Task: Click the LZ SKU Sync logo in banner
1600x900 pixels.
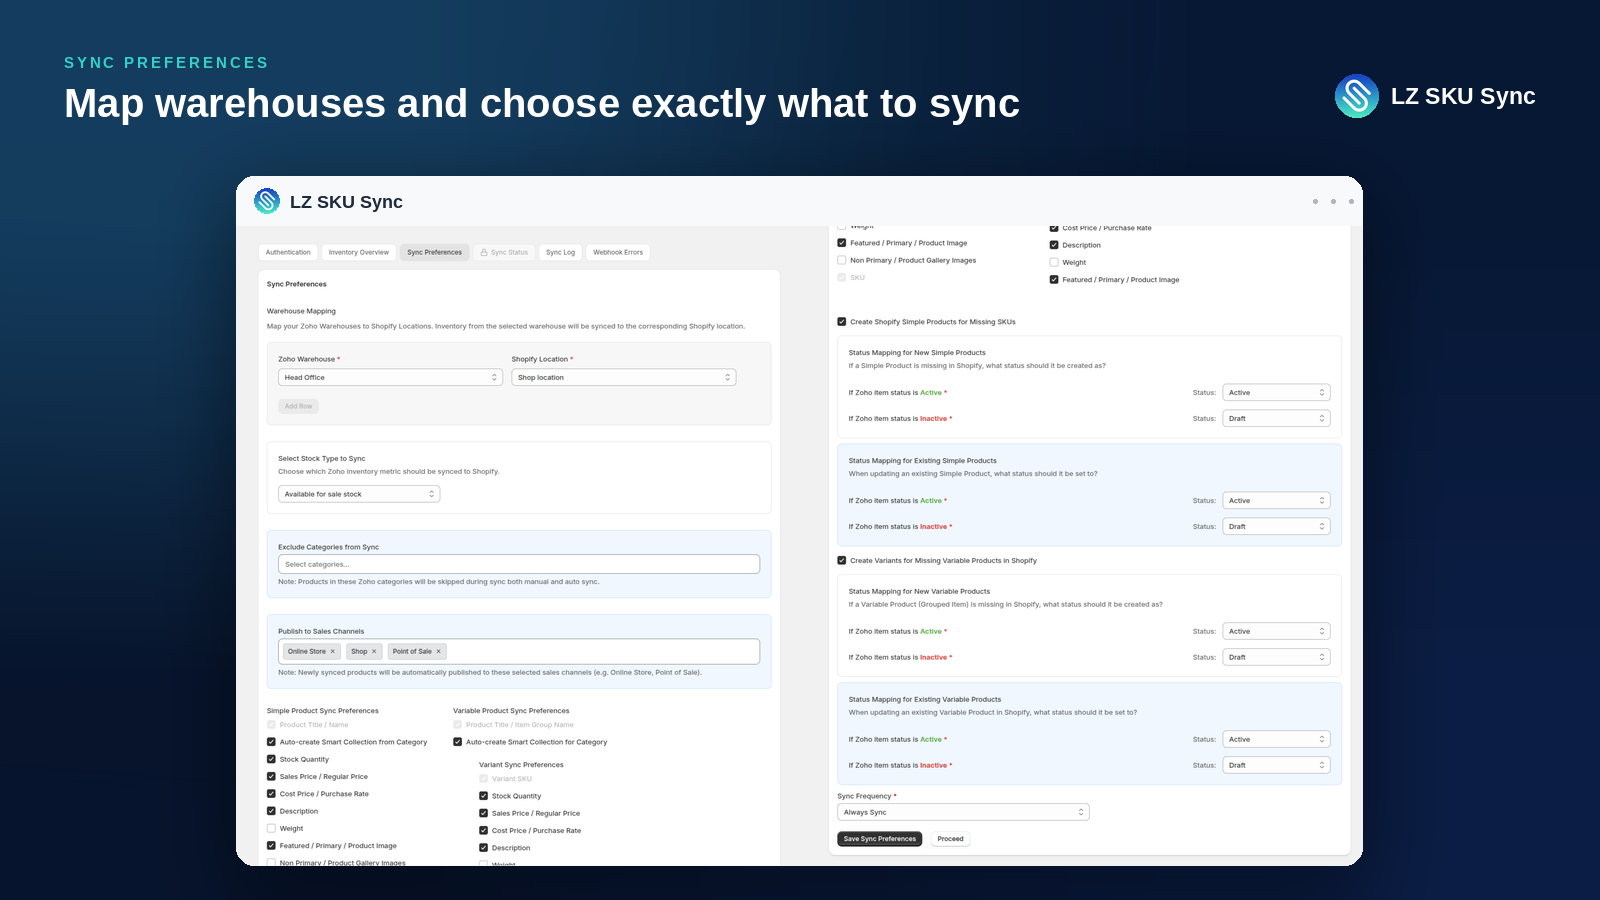Action: [x=1357, y=96]
